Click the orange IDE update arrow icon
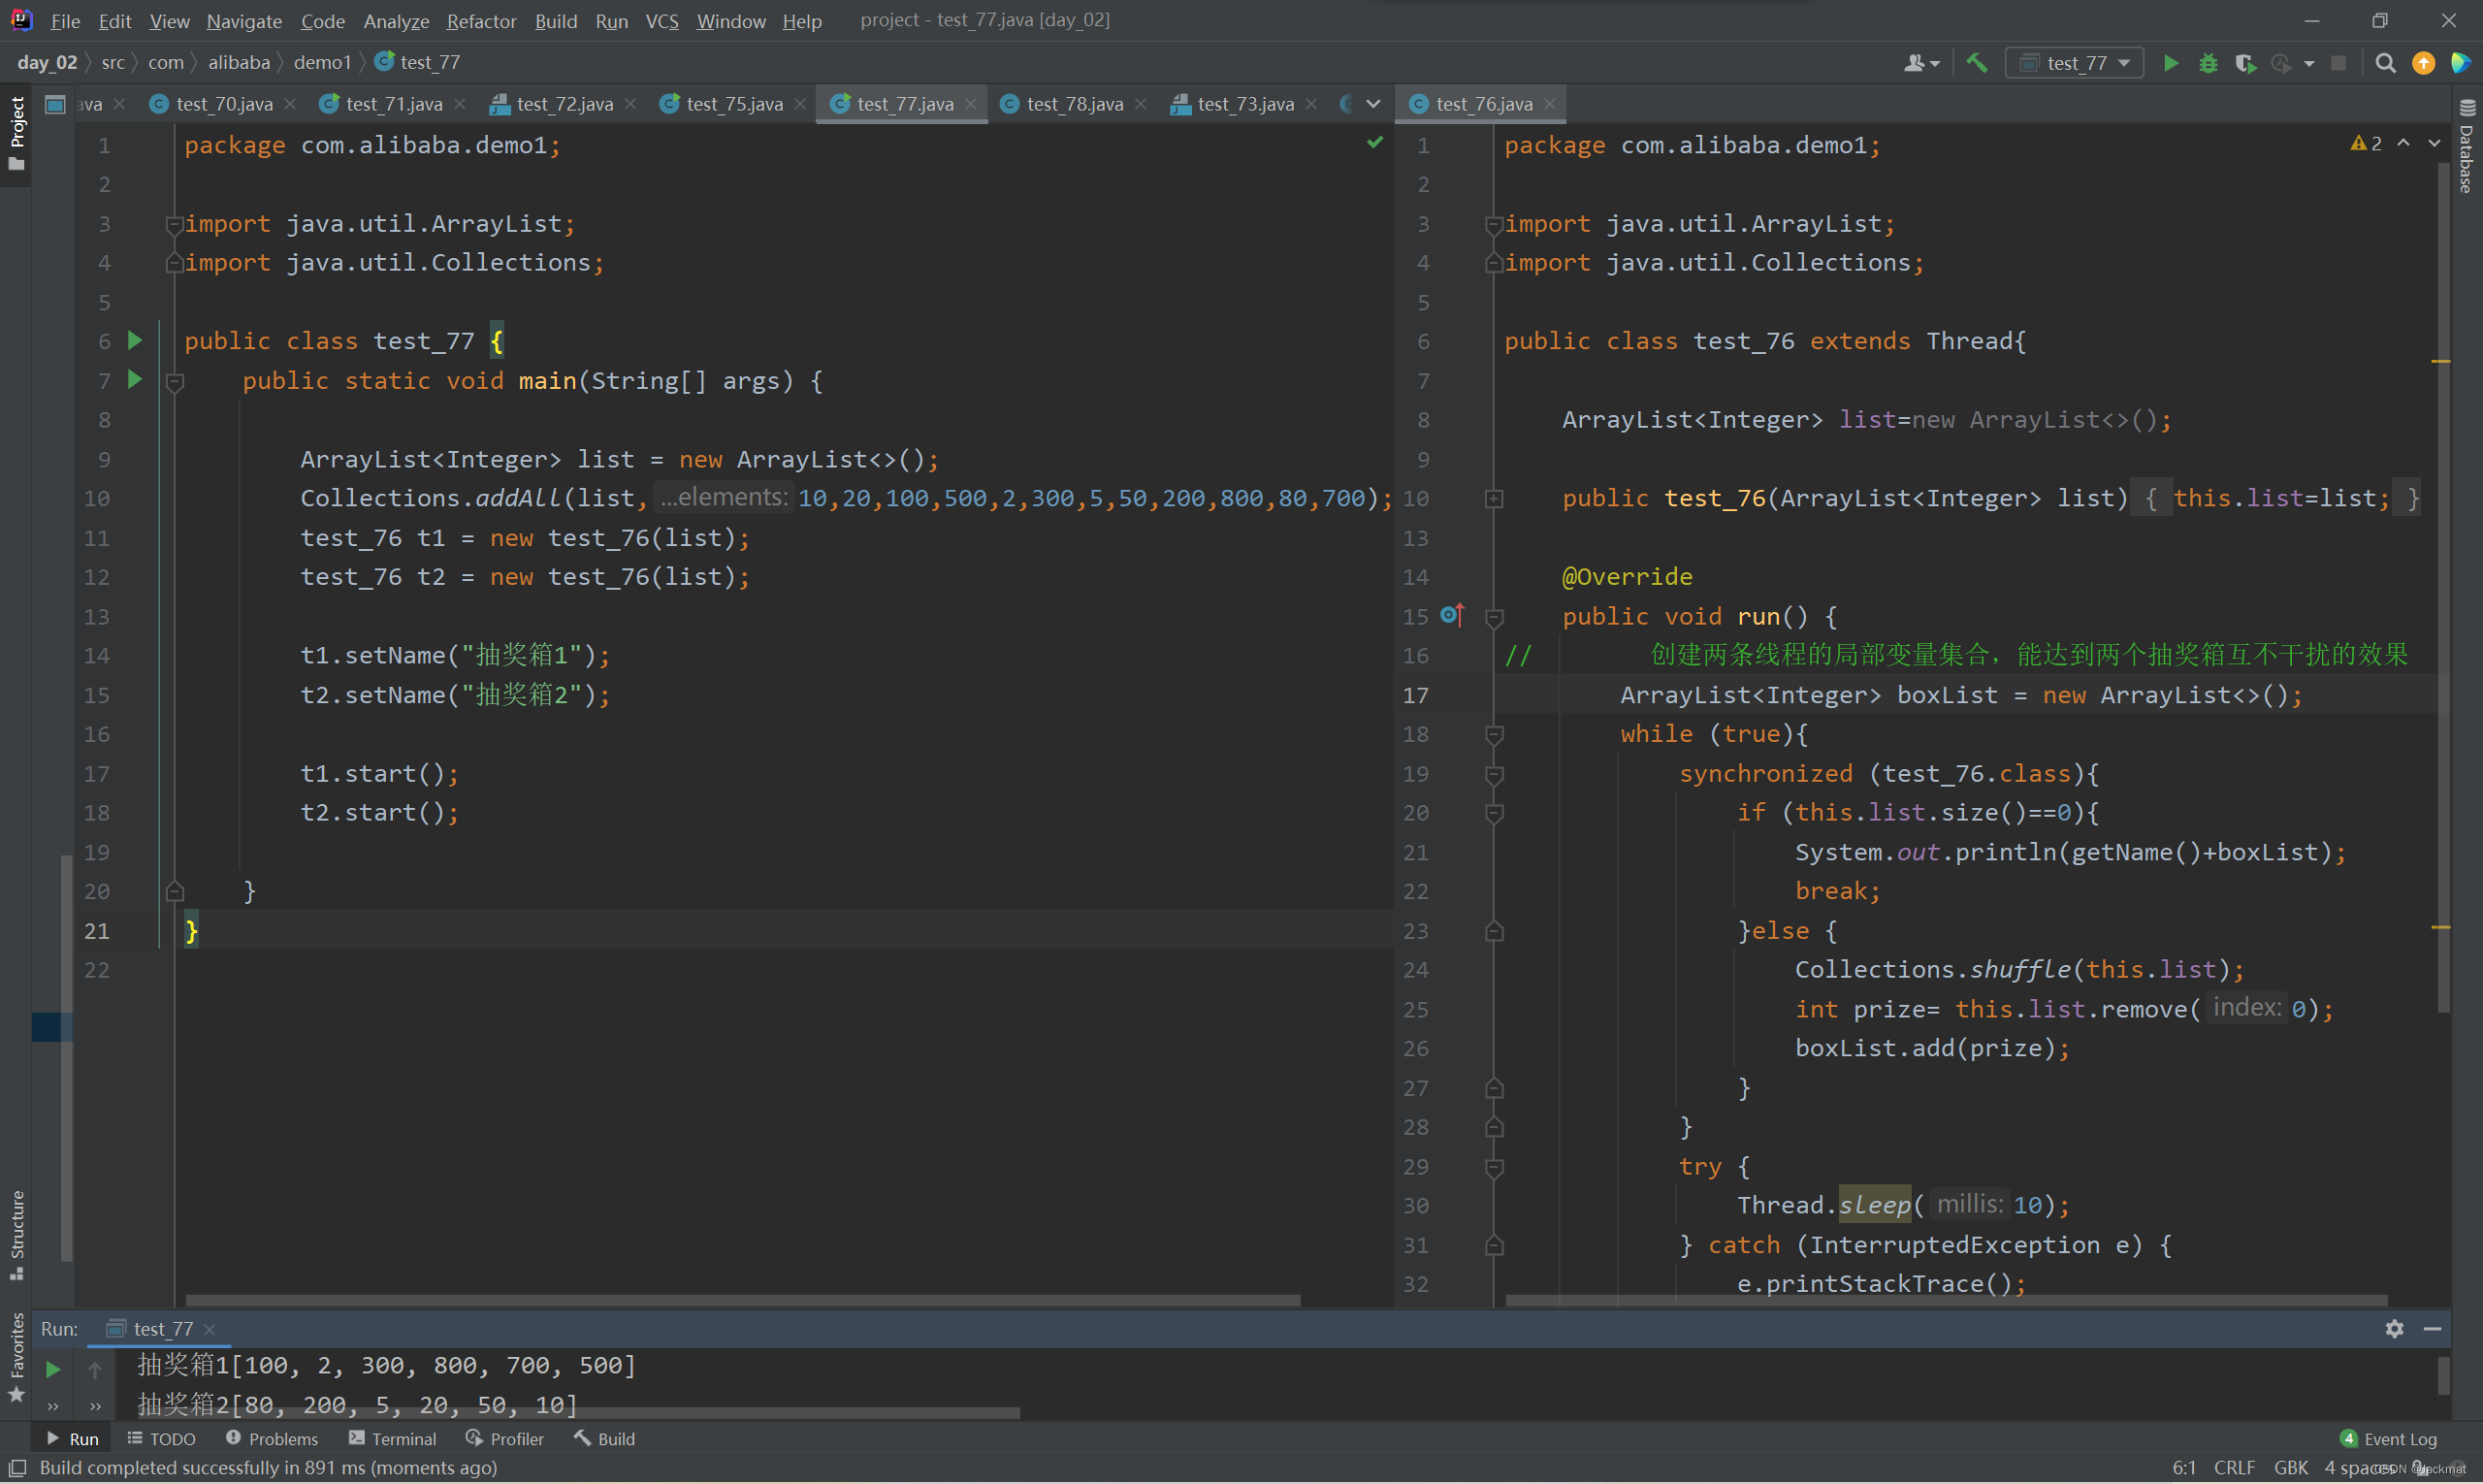Viewport: 2483px width, 1484px height. [x=2423, y=63]
